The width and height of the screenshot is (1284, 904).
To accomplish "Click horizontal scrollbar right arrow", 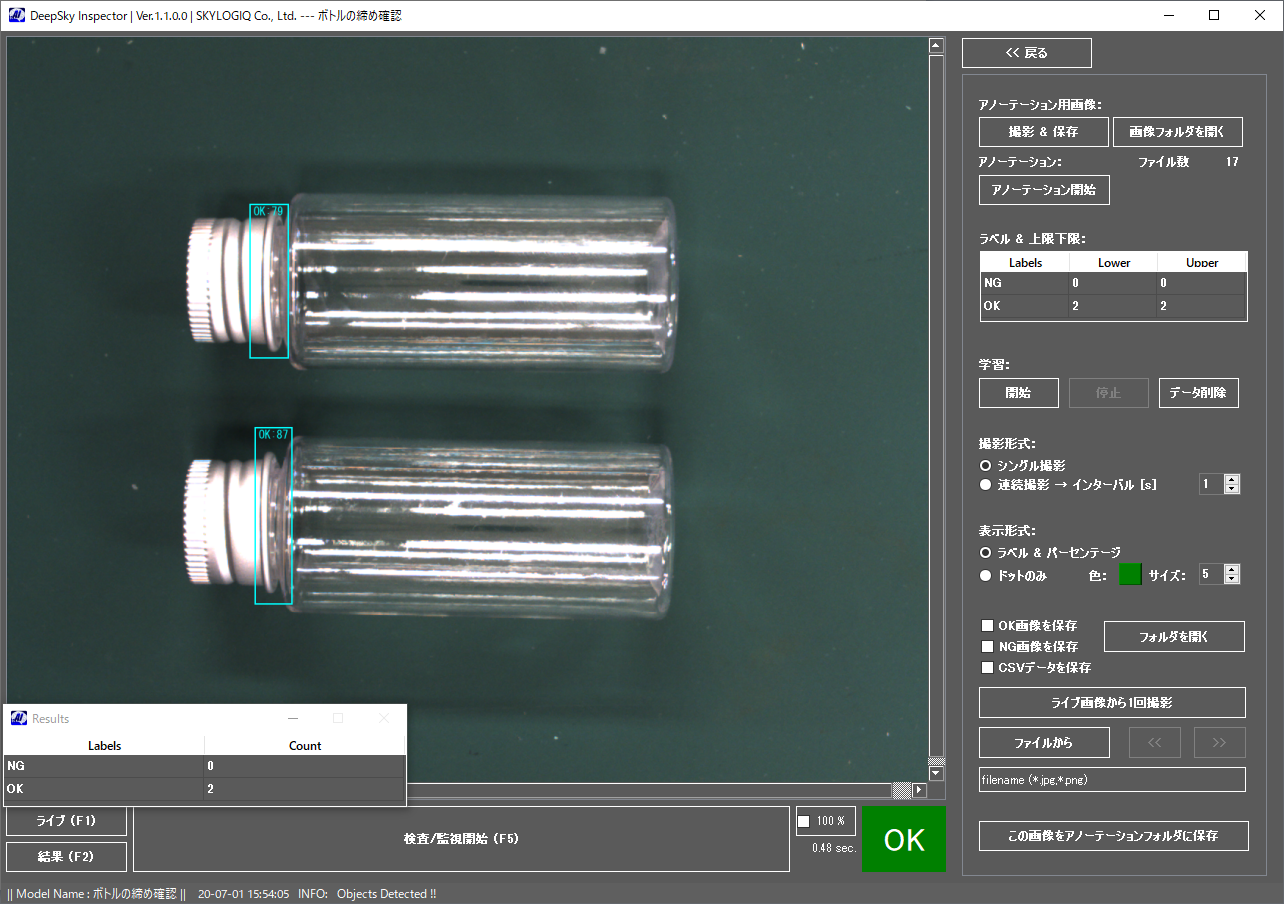I will point(919,790).
